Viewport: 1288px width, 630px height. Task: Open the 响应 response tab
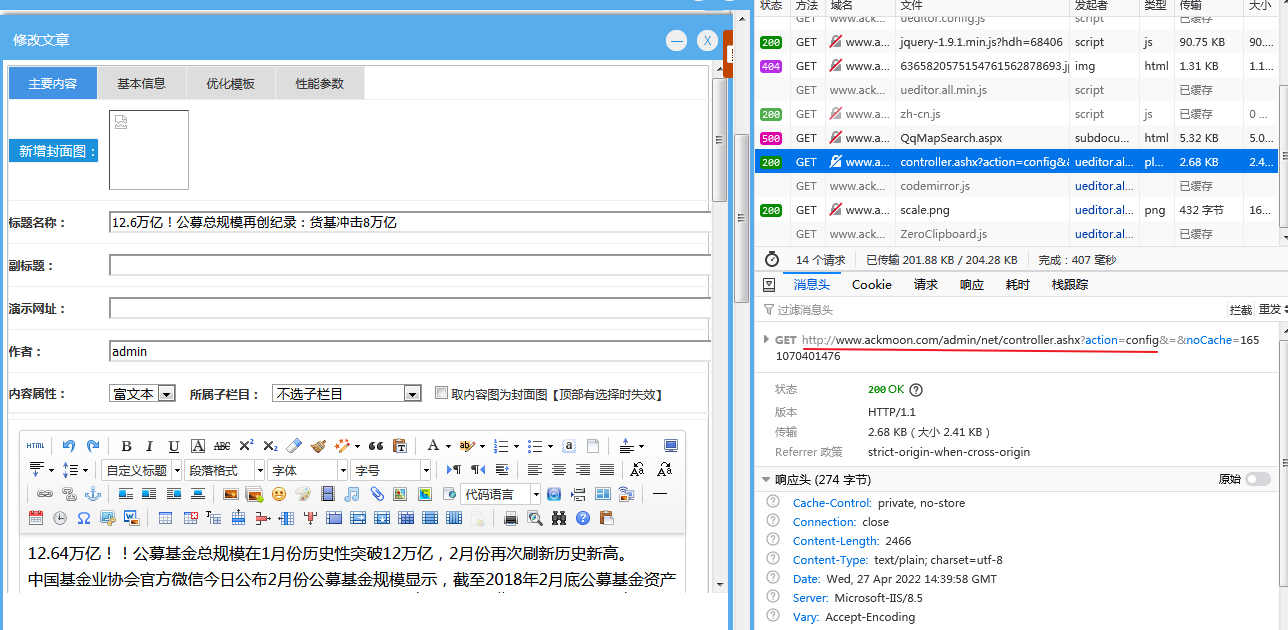point(971,285)
